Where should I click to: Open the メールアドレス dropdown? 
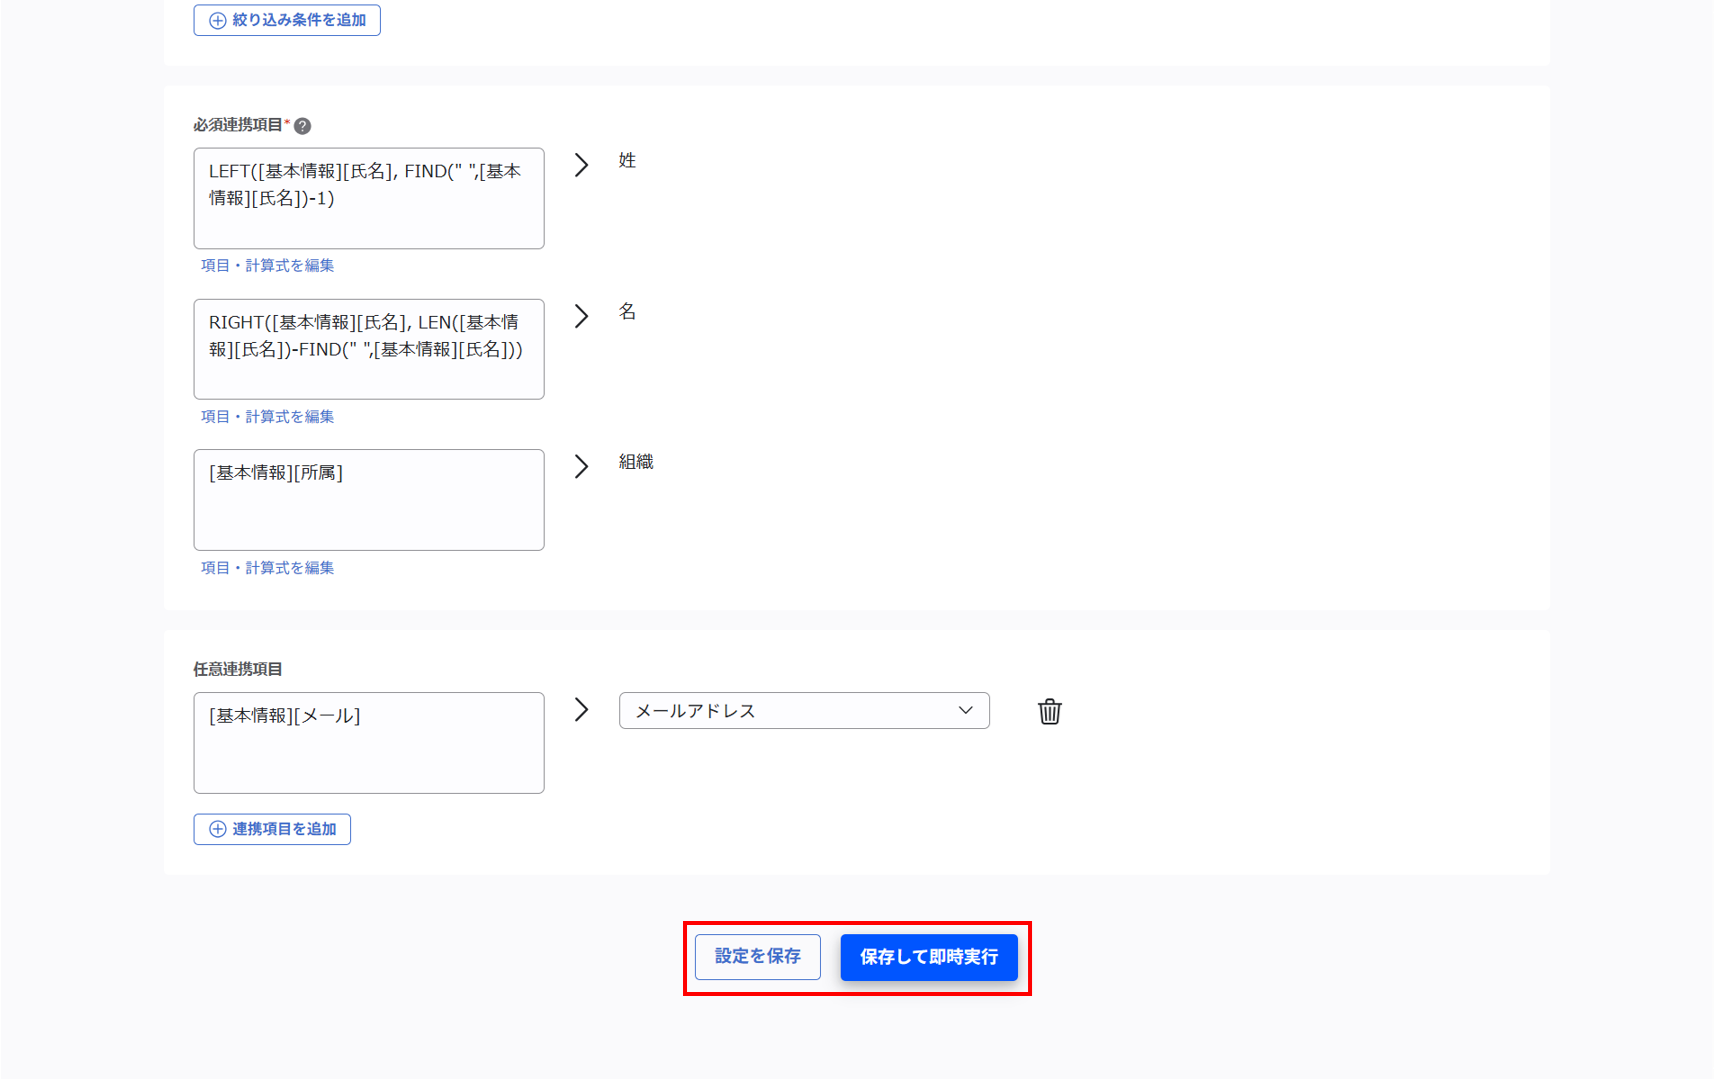click(x=803, y=711)
